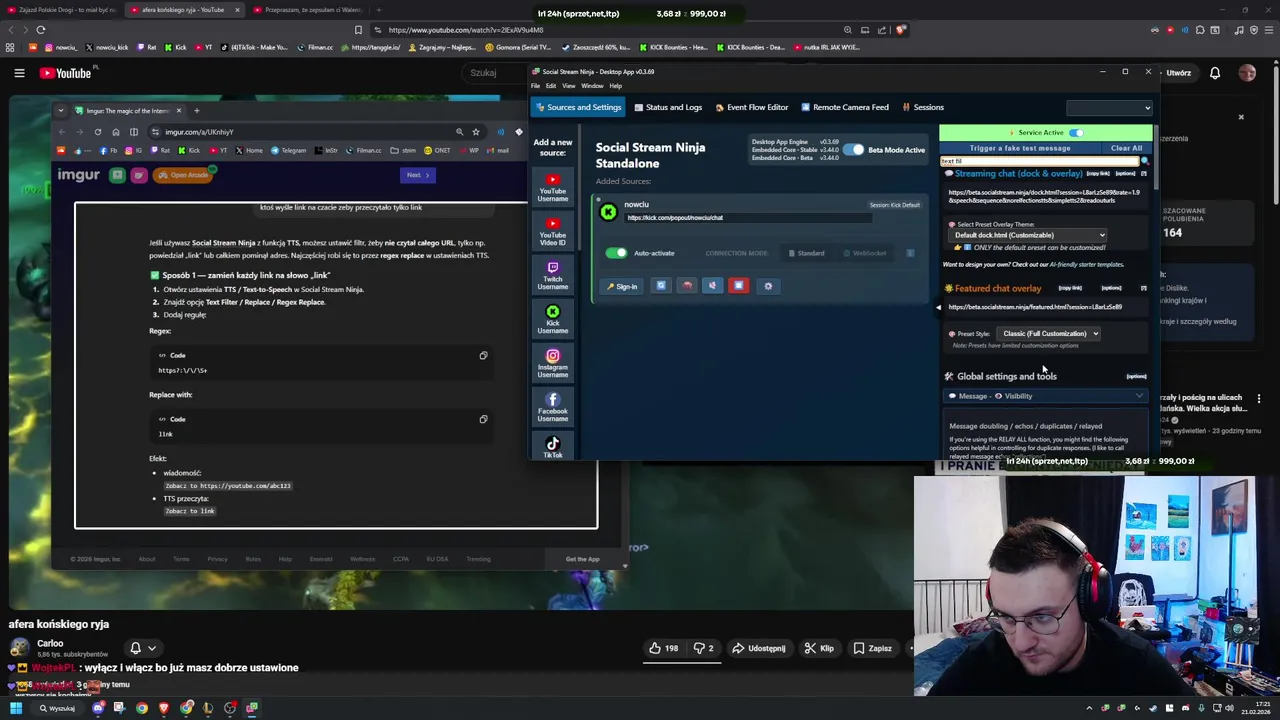Open Preset Style Classic dropdown
Image resolution: width=1280 pixels, height=720 pixels.
[x=1049, y=334]
